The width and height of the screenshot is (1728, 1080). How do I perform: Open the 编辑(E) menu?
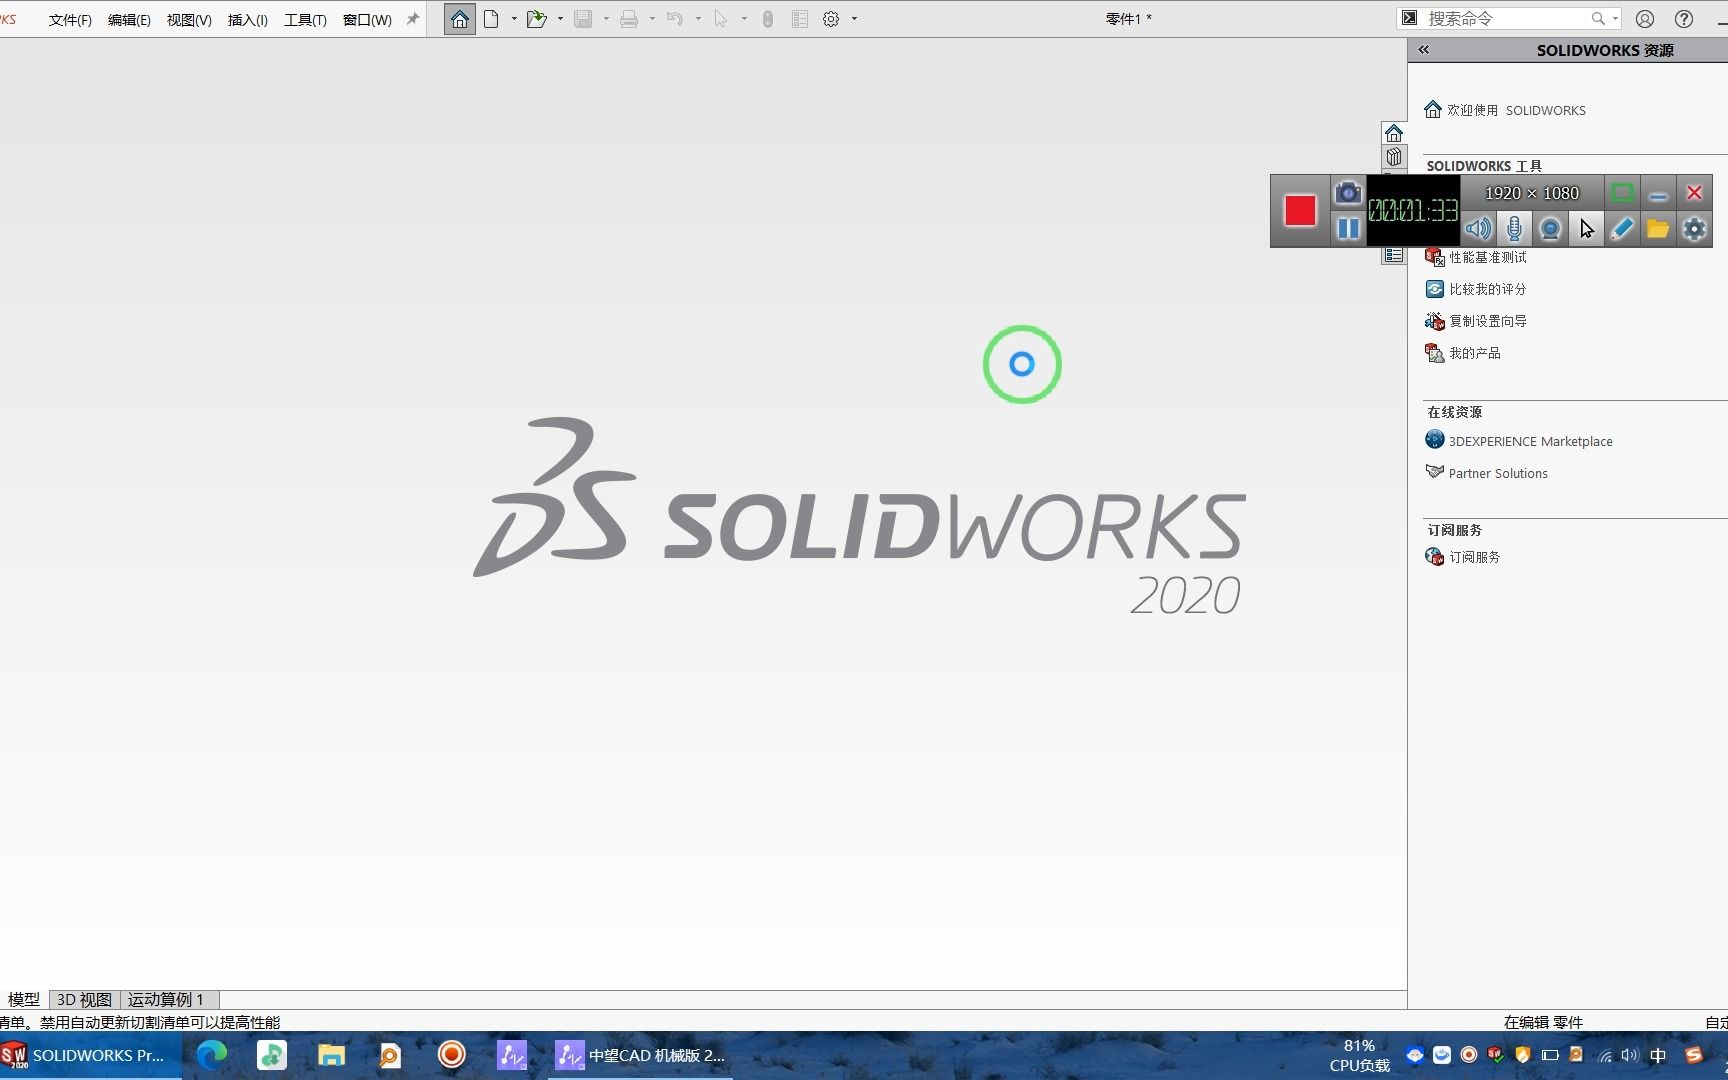tap(129, 20)
